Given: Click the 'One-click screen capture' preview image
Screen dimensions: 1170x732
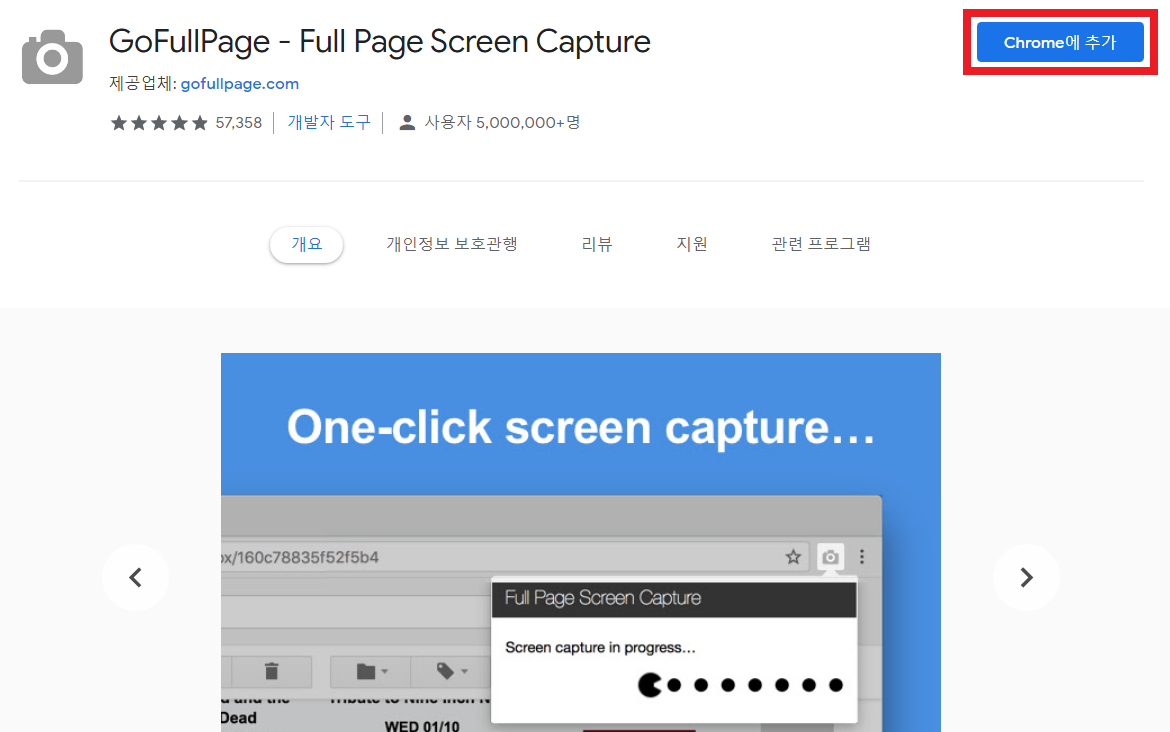Looking at the screenshot, I should [581, 542].
